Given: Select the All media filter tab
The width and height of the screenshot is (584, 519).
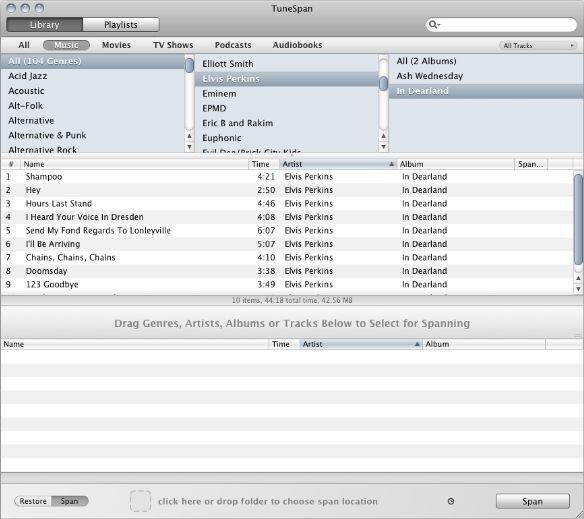Looking at the screenshot, I should click(24, 45).
